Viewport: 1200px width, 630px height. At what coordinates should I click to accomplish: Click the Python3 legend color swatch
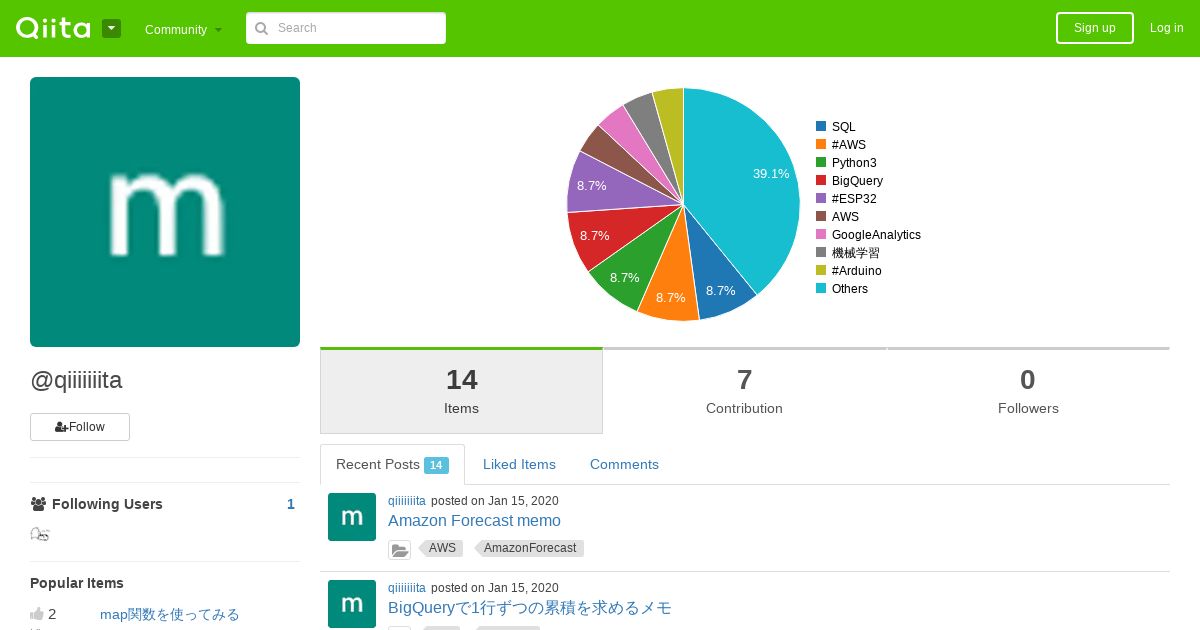821,163
